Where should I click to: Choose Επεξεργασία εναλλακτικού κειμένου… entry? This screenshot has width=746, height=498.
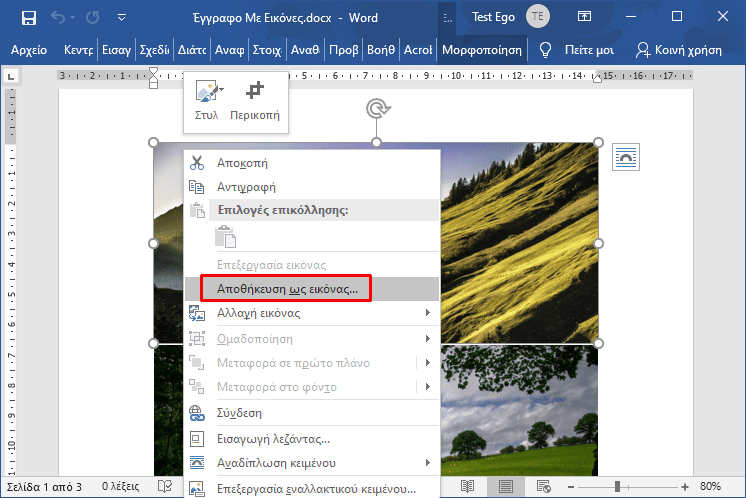[x=312, y=488]
